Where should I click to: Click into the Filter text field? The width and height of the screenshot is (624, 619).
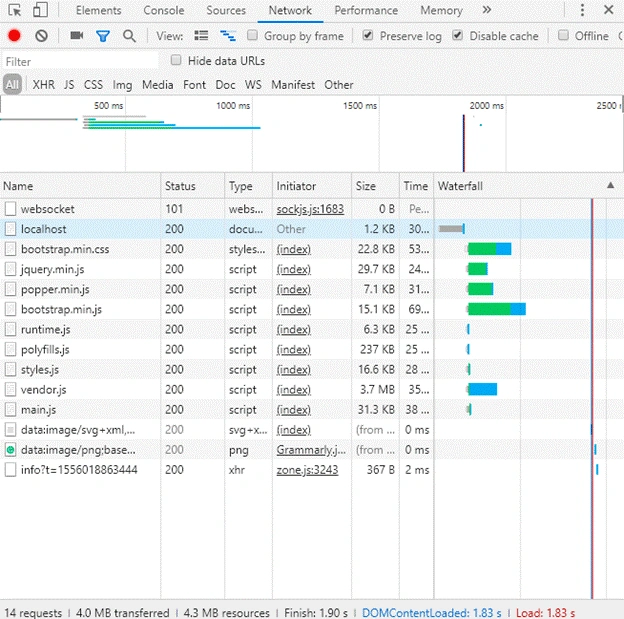tap(80, 61)
